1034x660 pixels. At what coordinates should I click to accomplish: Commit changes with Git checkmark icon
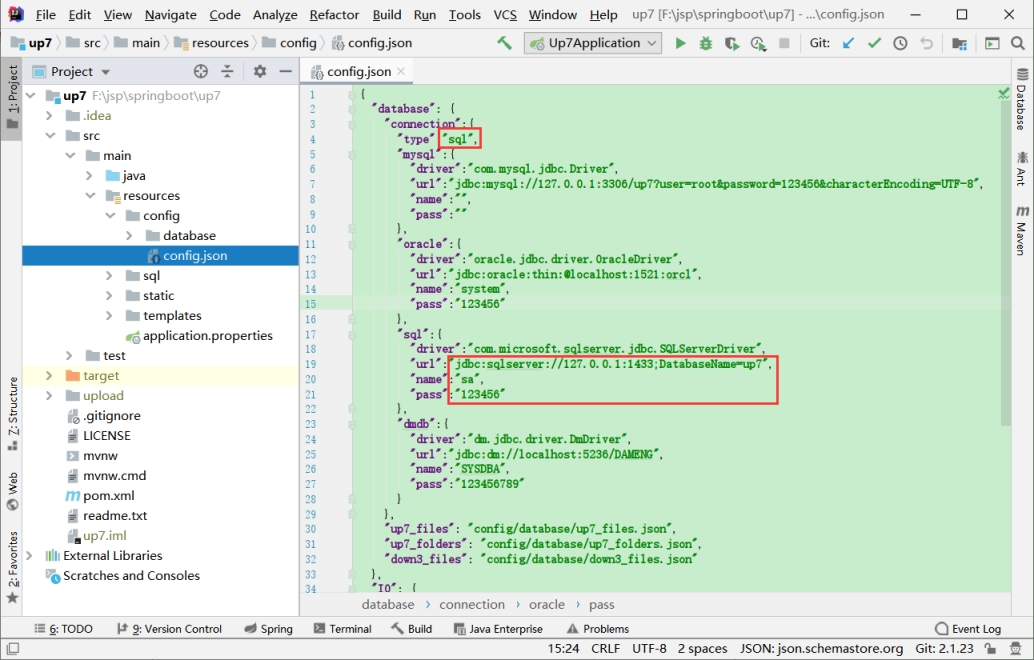[874, 44]
